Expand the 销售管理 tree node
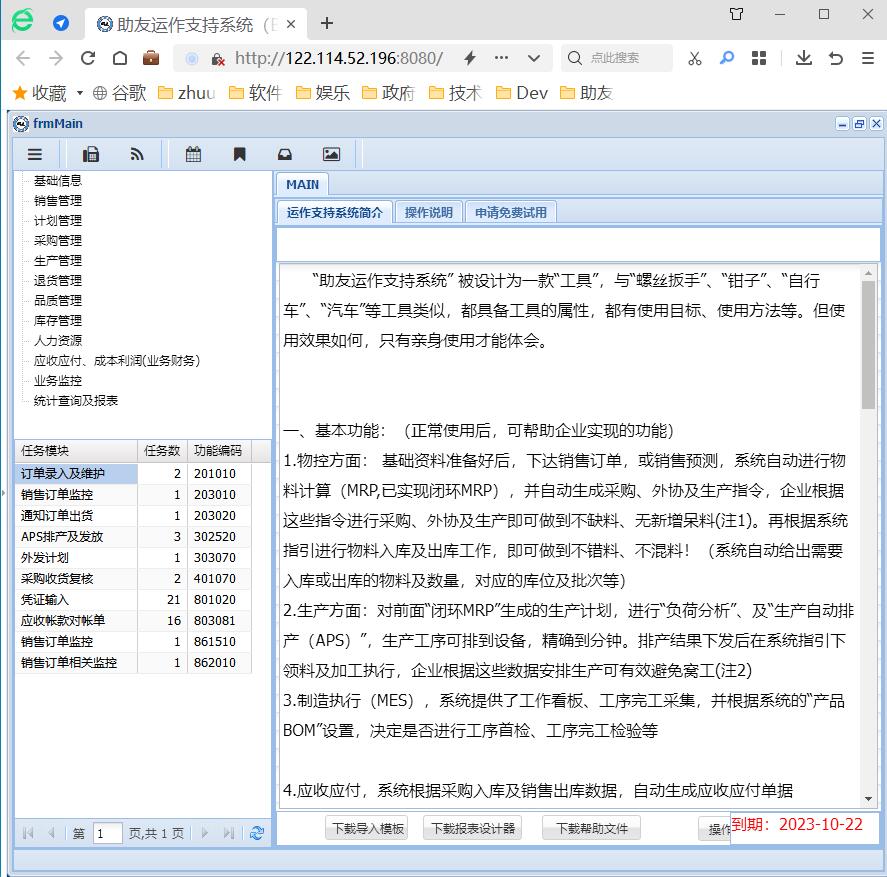887x877 pixels. tap(58, 201)
